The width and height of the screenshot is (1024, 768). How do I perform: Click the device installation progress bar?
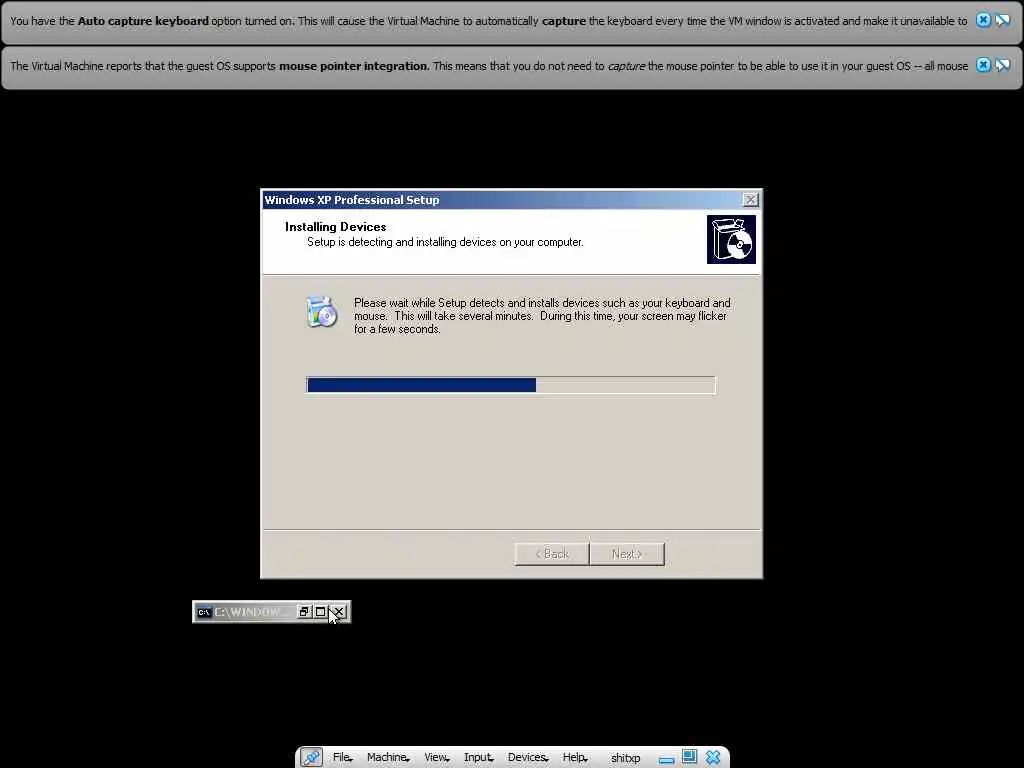tap(511, 385)
